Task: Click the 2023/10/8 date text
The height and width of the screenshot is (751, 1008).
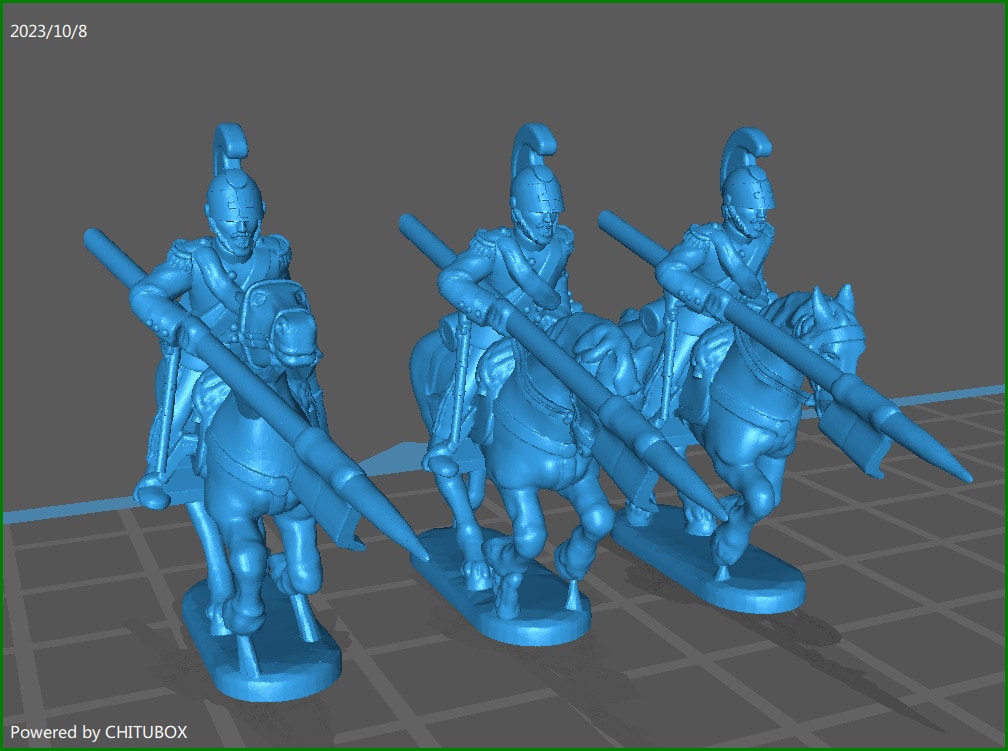Action: click(49, 31)
